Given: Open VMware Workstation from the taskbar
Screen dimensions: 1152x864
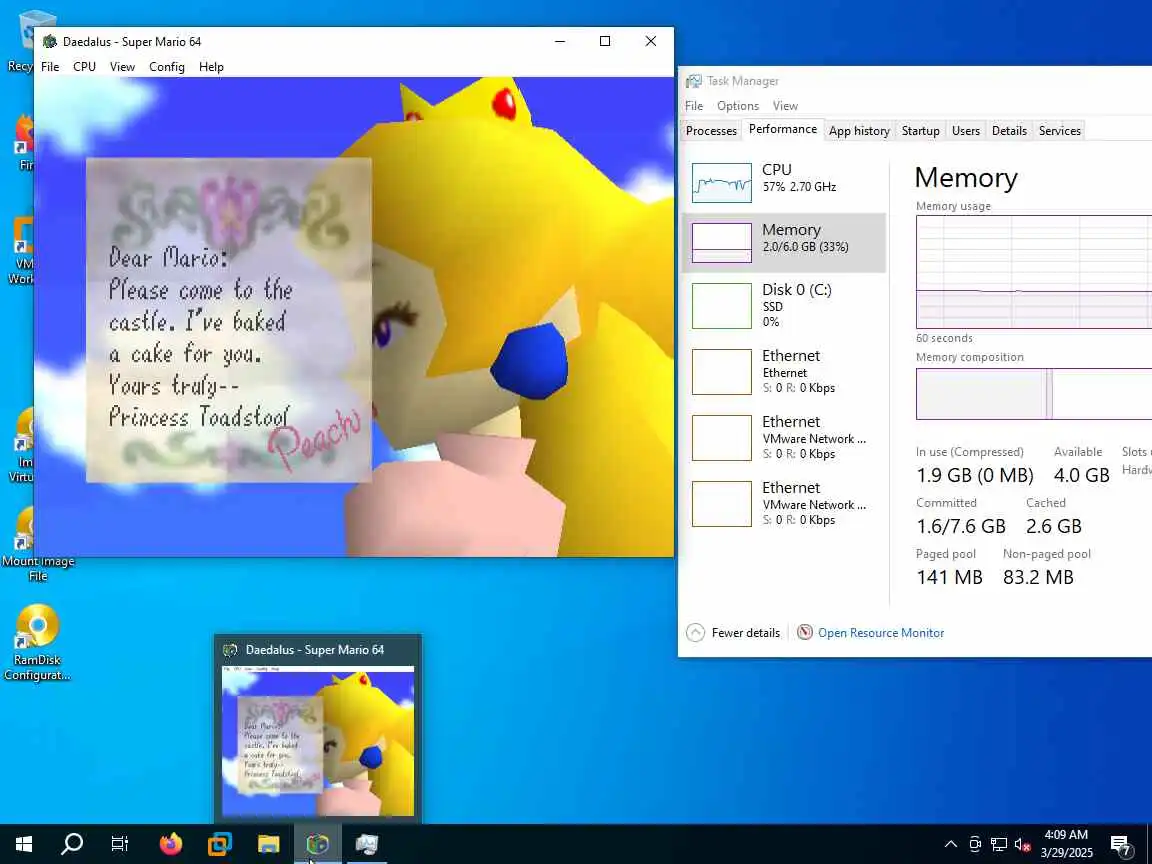Looking at the screenshot, I should (x=220, y=844).
